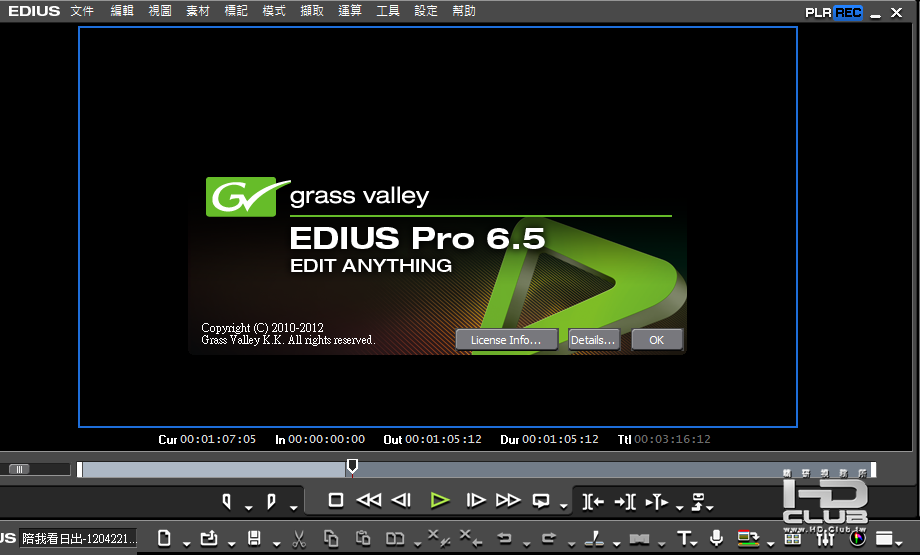
Task: Click the Set In point icon
Action: pyautogui.click(x=226, y=501)
